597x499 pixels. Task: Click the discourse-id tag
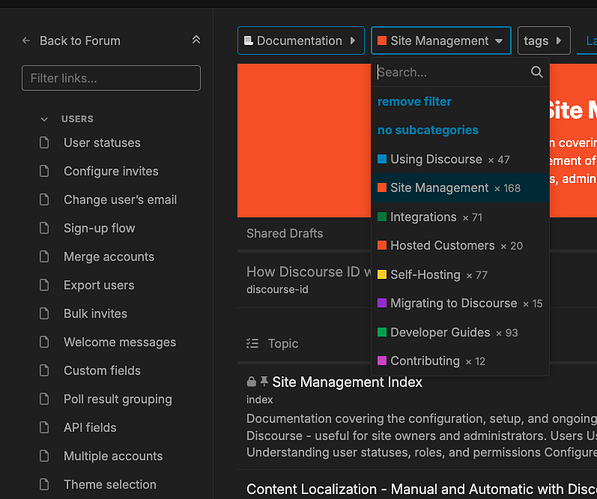tap(277, 289)
